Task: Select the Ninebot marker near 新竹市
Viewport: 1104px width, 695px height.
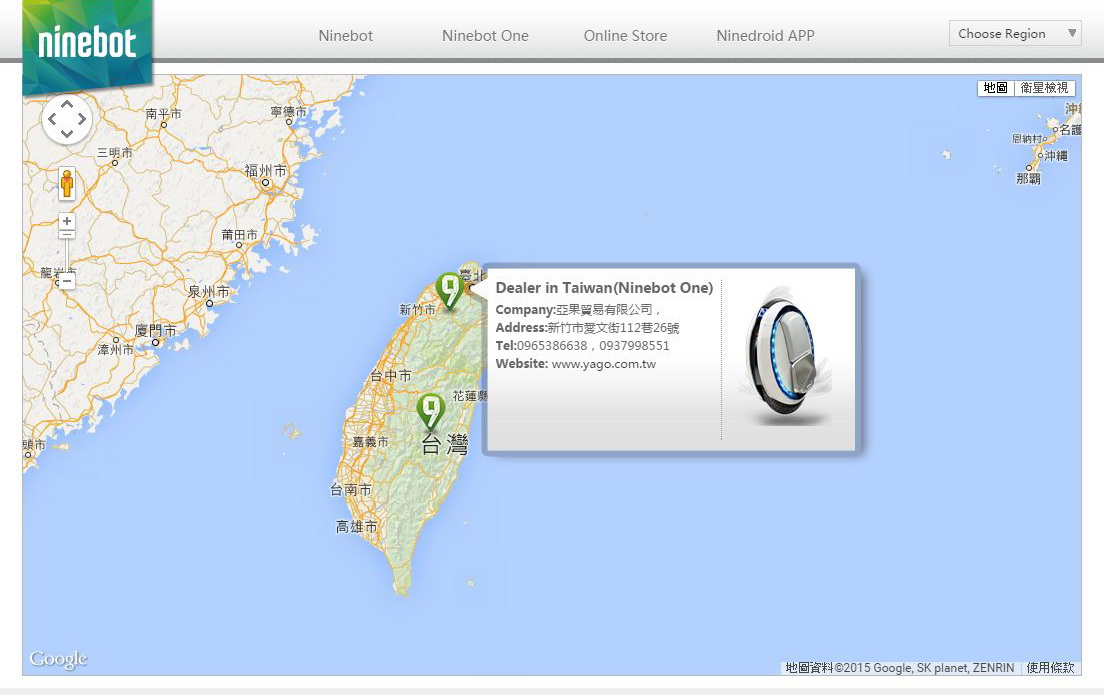Action: (x=449, y=290)
